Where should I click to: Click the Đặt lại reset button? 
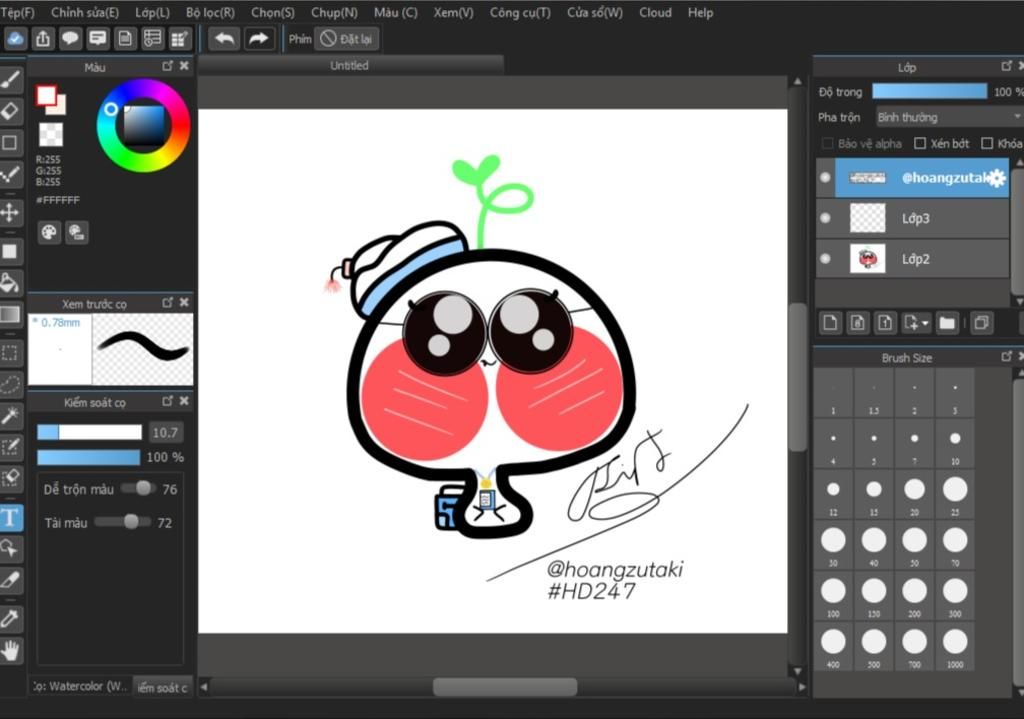pyautogui.click(x=347, y=39)
